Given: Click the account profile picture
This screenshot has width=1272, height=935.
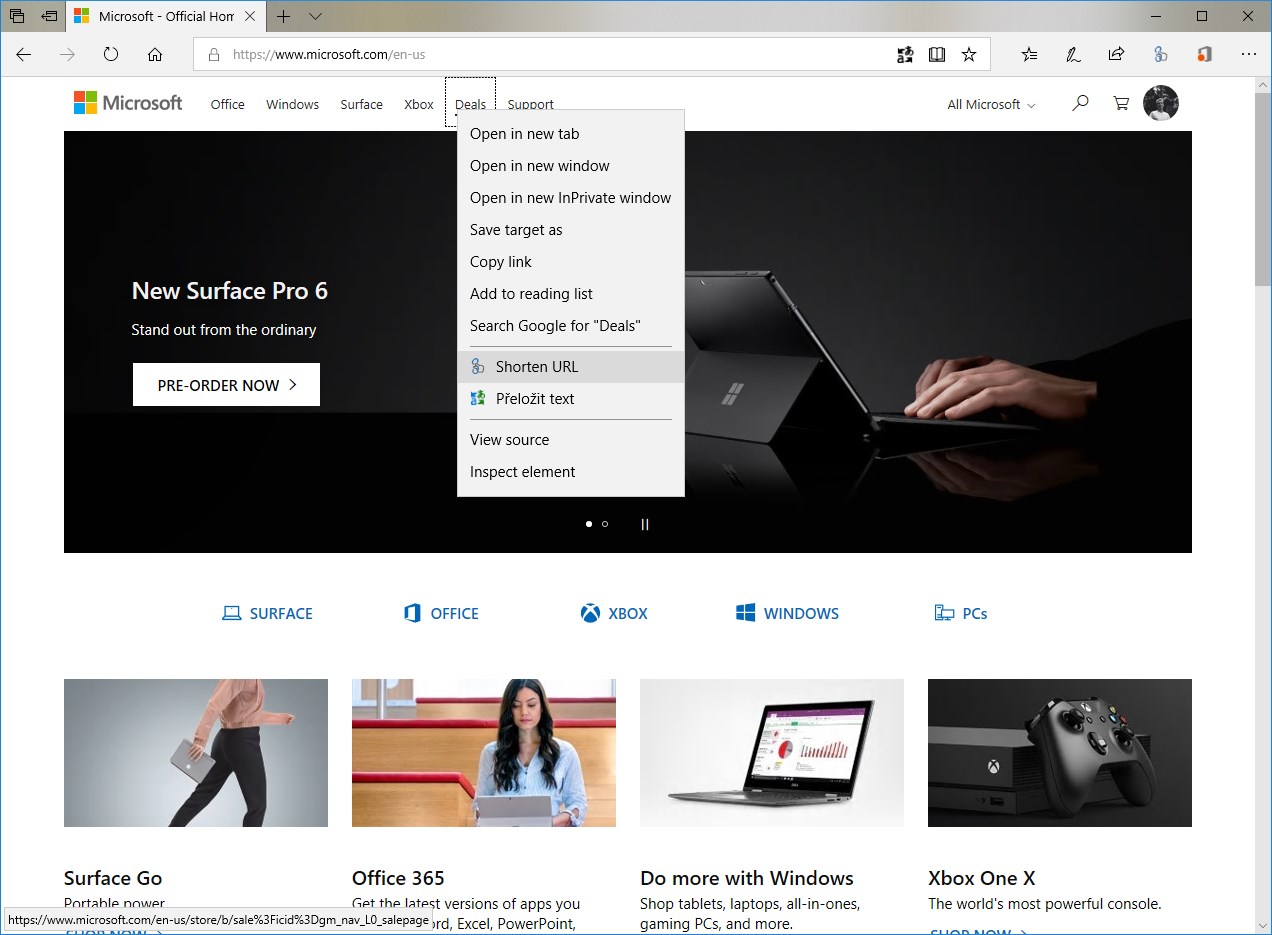Looking at the screenshot, I should coord(1161,103).
